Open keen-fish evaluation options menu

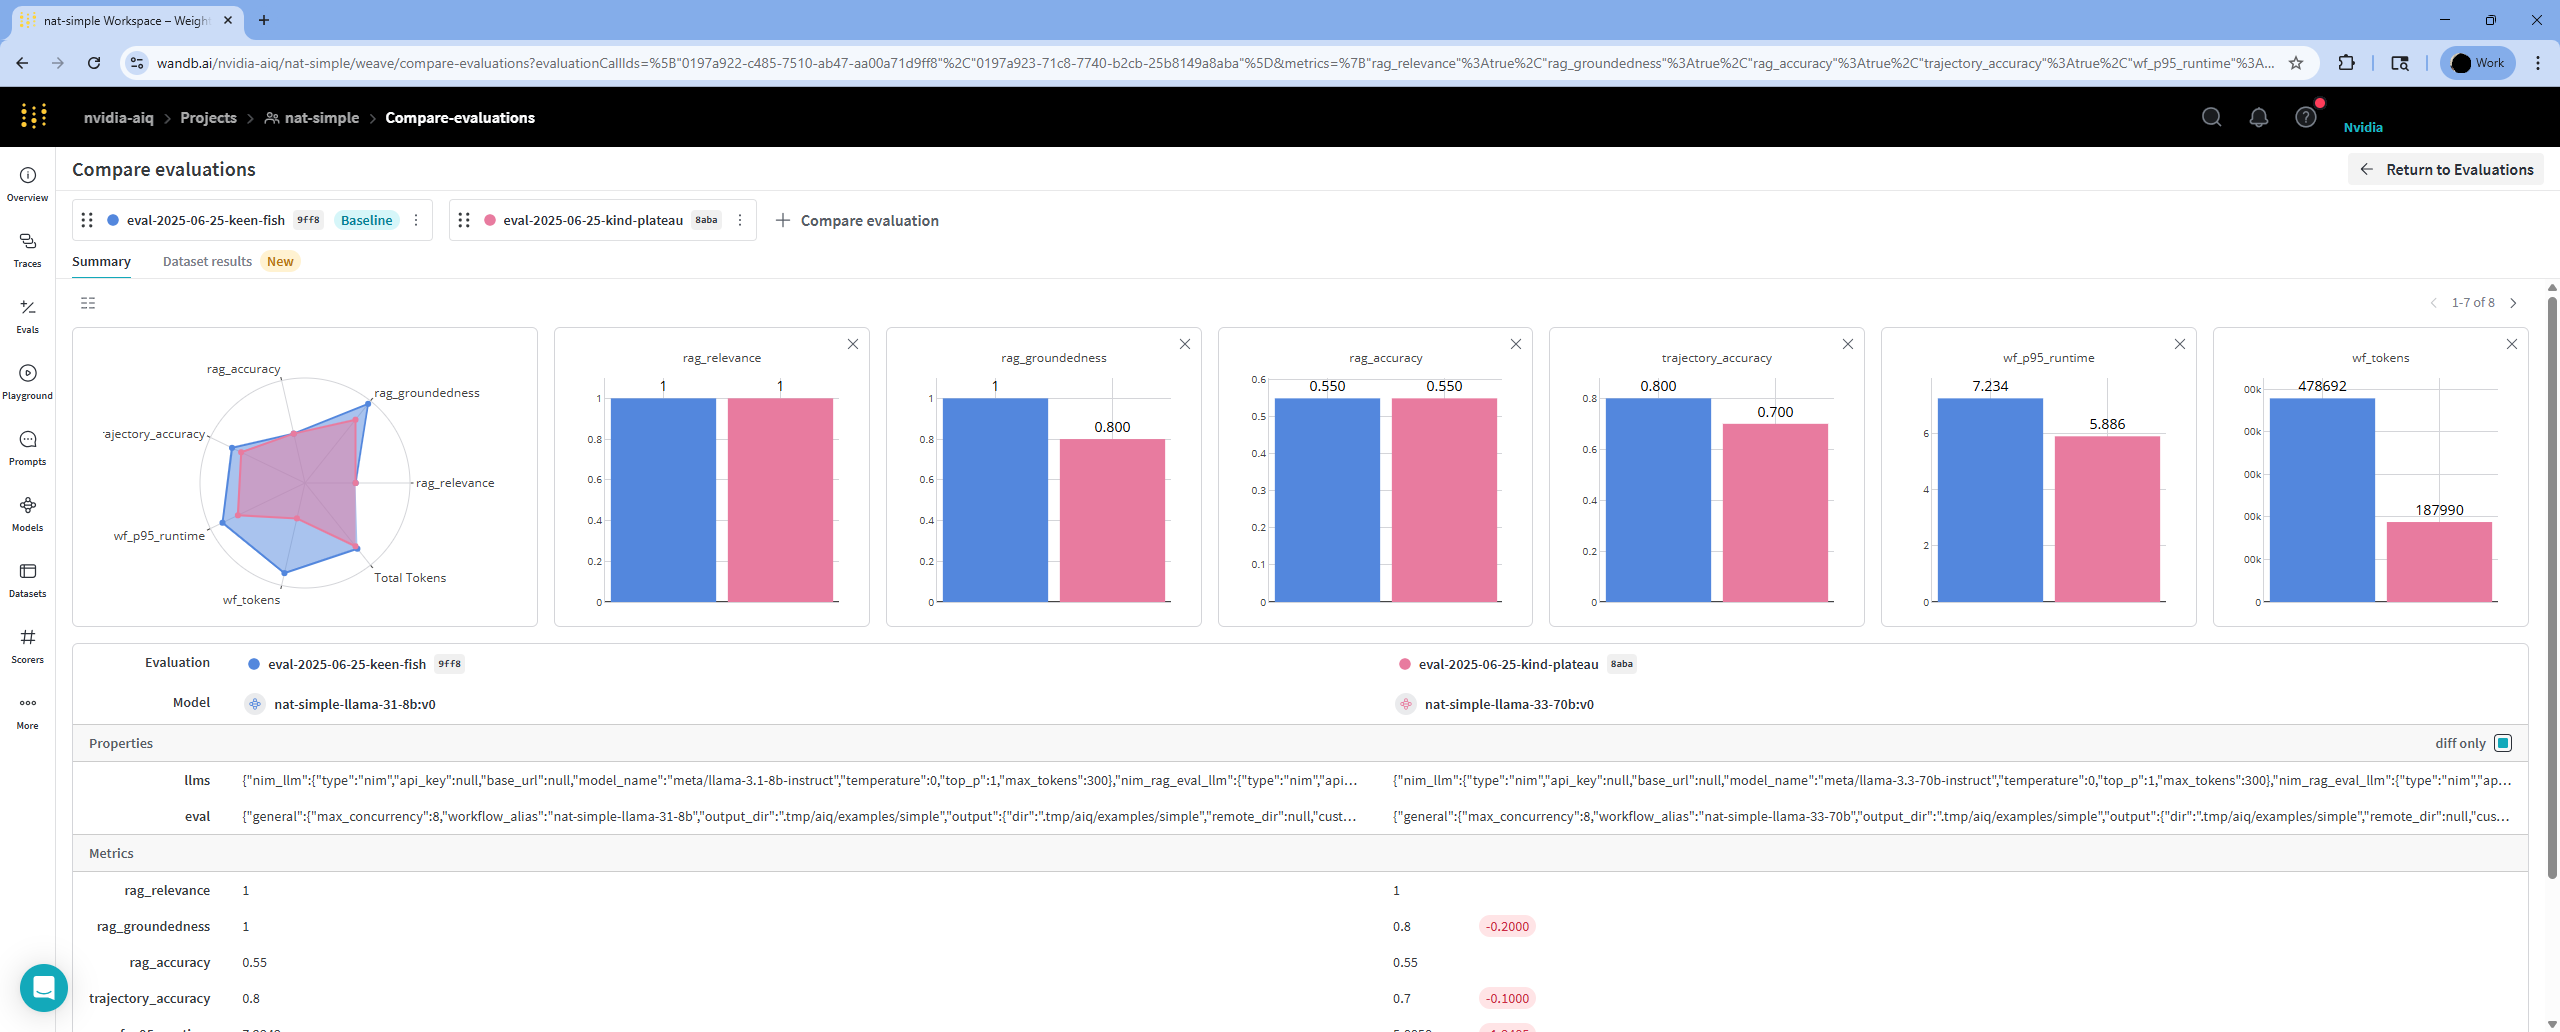(416, 220)
